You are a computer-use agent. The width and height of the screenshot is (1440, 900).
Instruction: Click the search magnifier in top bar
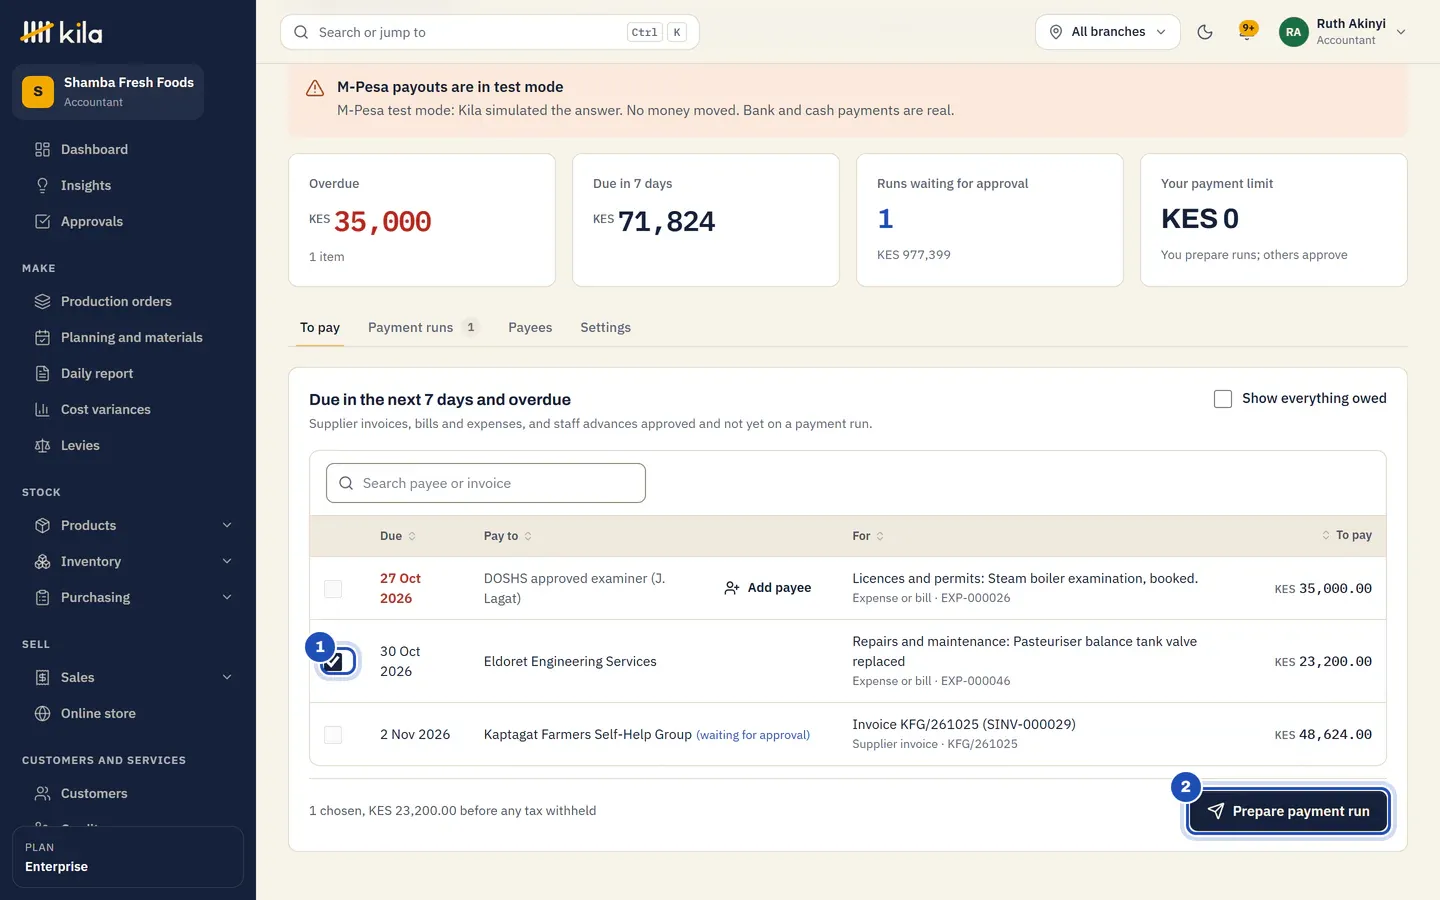301,32
